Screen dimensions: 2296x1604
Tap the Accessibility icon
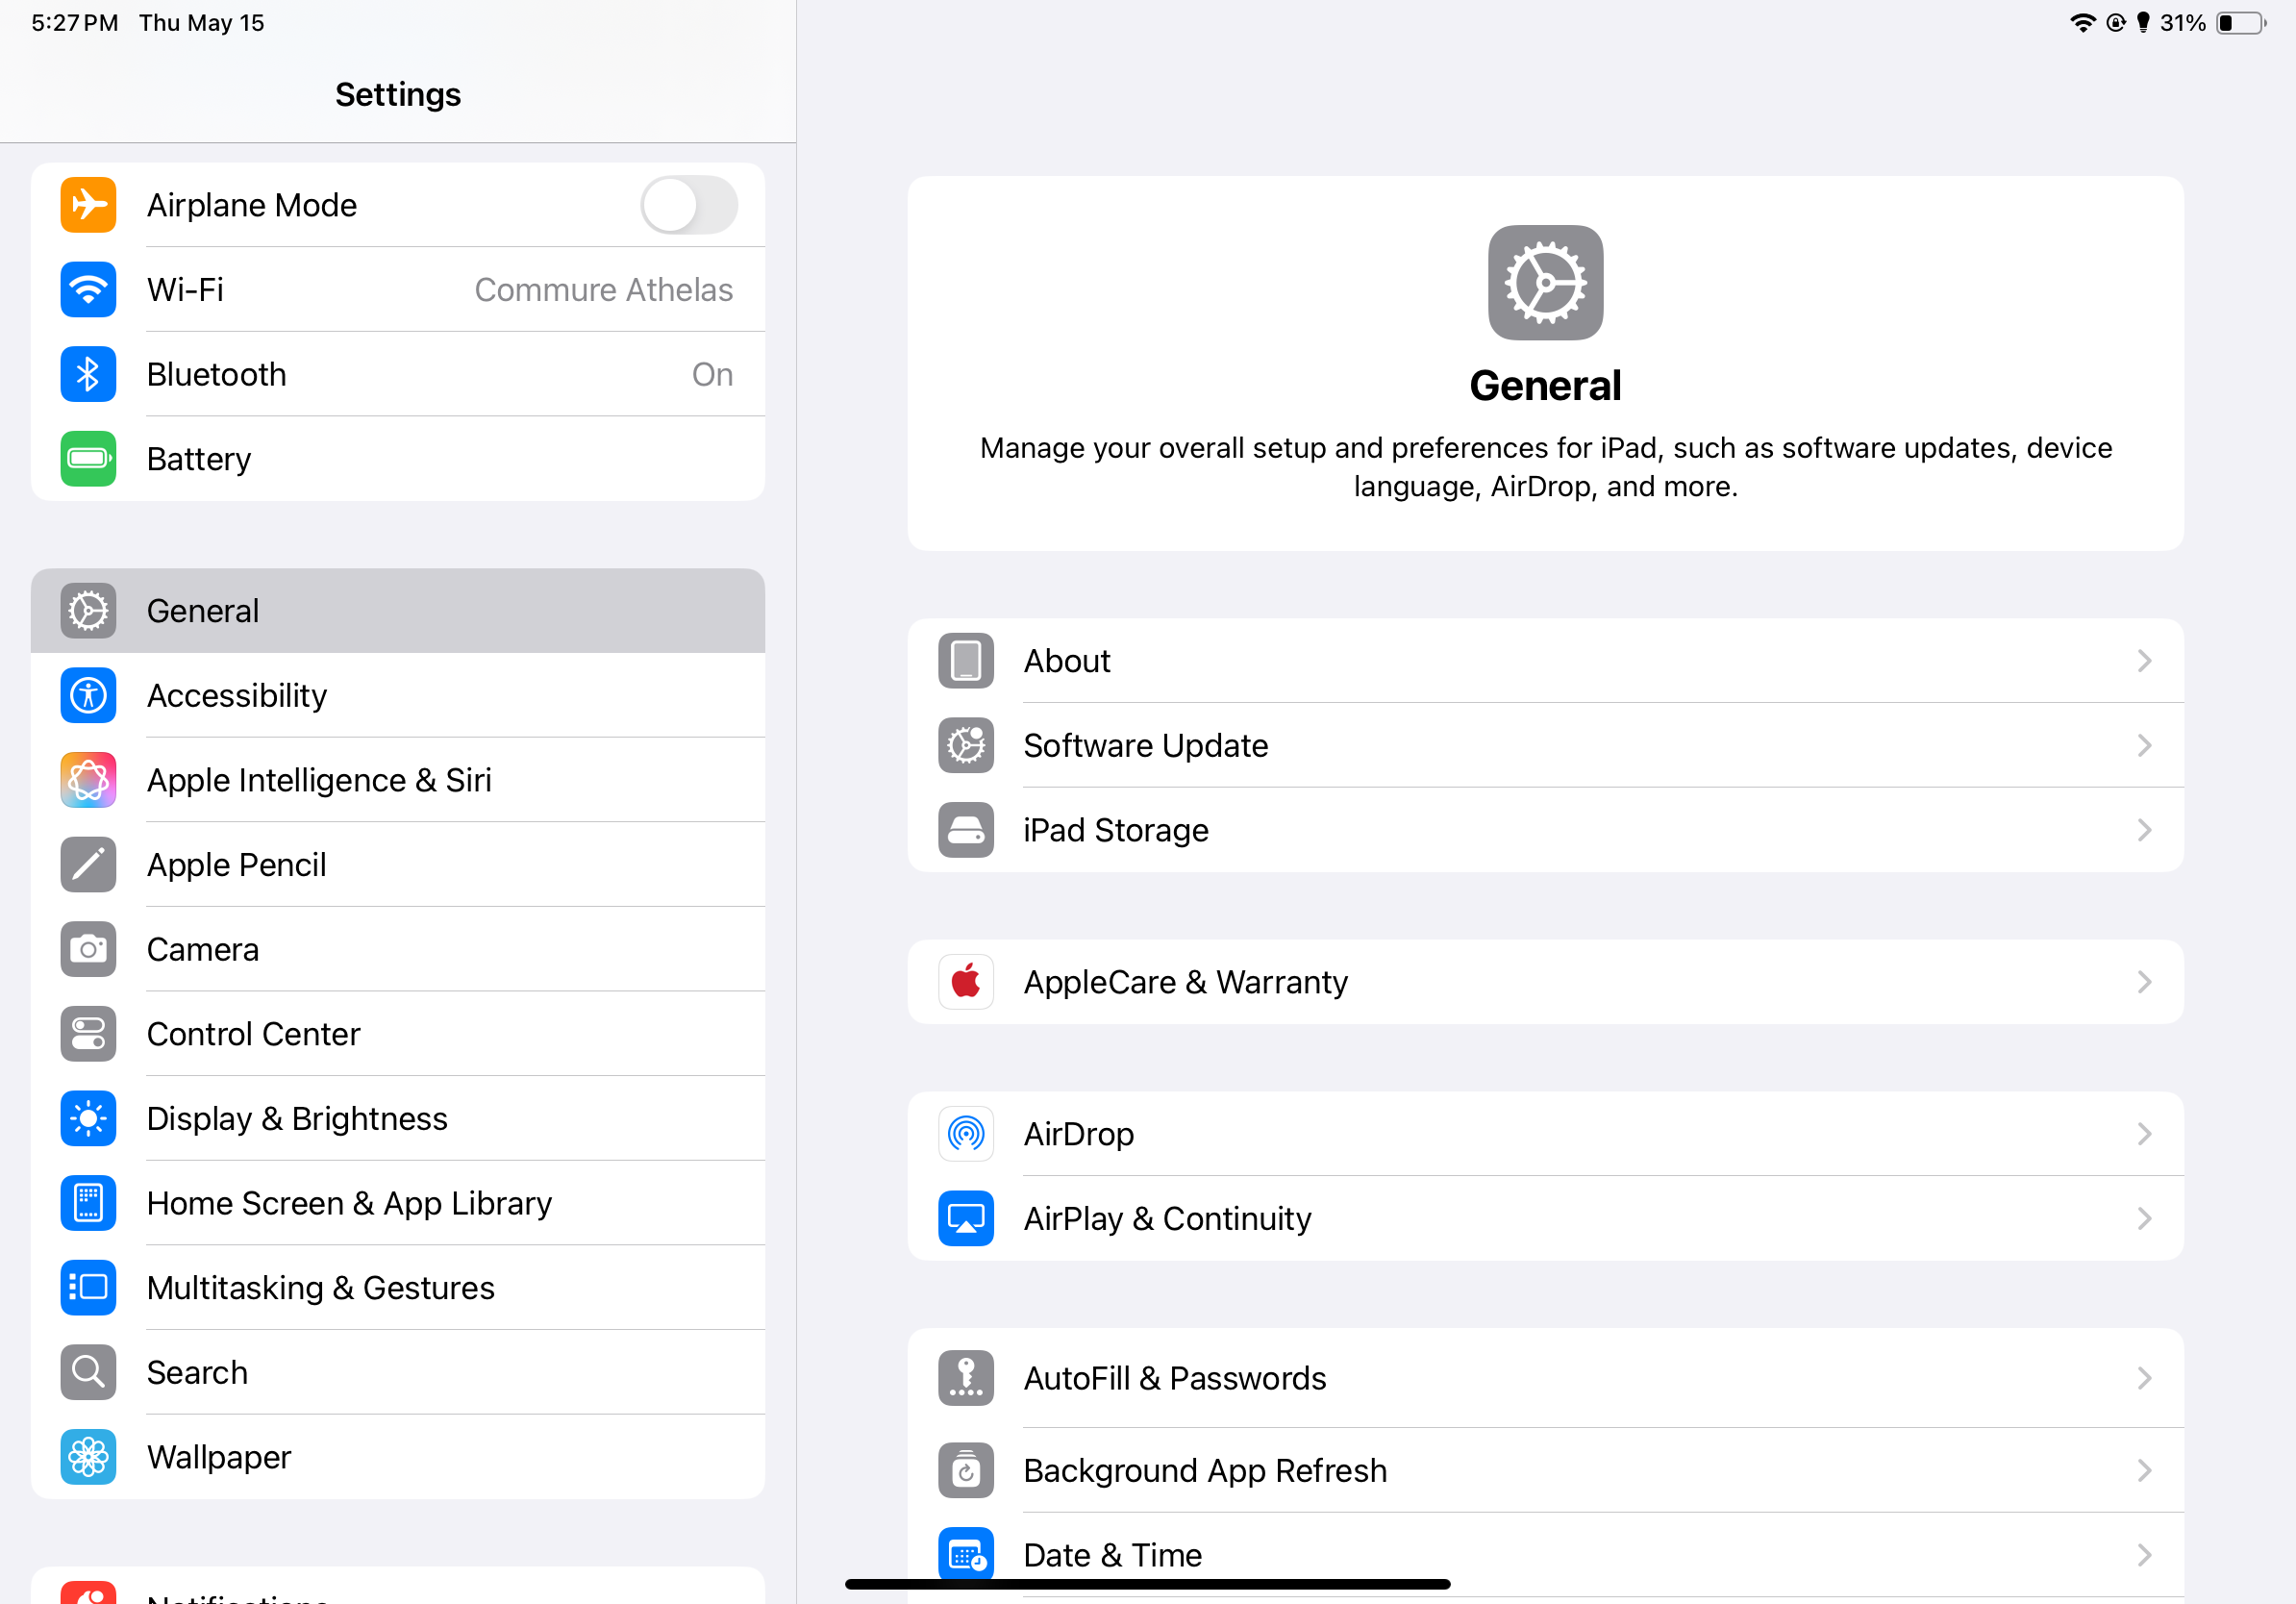(x=88, y=695)
